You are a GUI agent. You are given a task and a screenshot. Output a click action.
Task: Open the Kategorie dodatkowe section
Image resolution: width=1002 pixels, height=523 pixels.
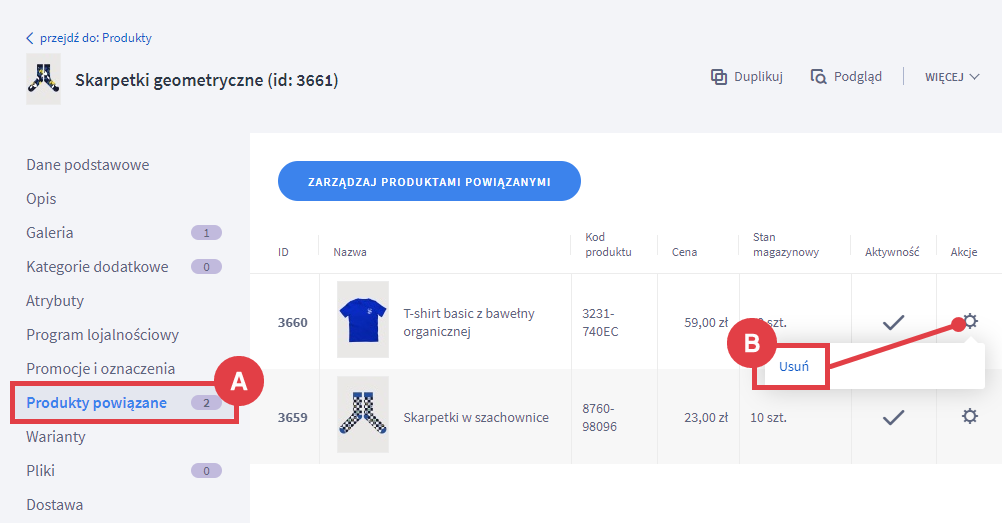pos(97,267)
